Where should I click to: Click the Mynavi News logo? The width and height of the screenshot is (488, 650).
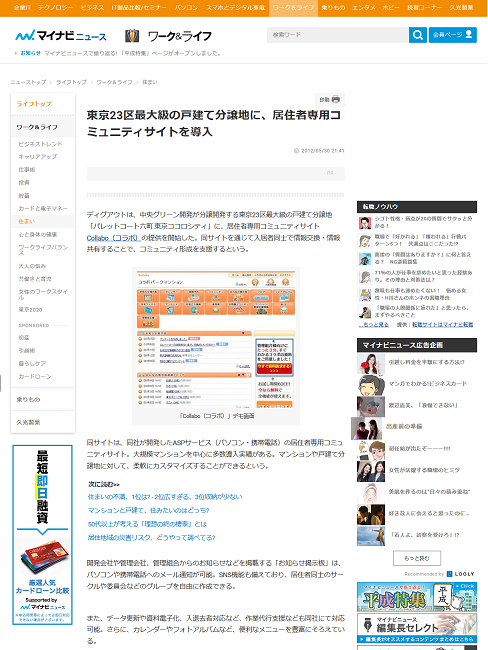coord(61,36)
